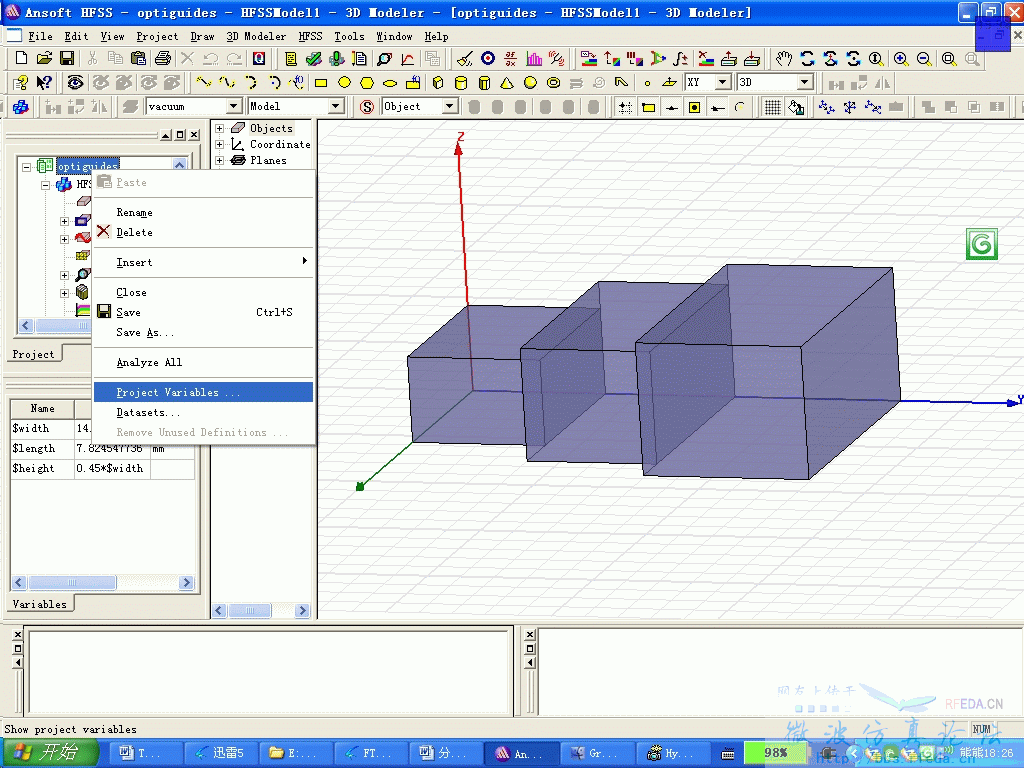The height and width of the screenshot is (768, 1024).
Task: Click the Variables panel horizontal scrollbar thumb
Action: (72, 582)
